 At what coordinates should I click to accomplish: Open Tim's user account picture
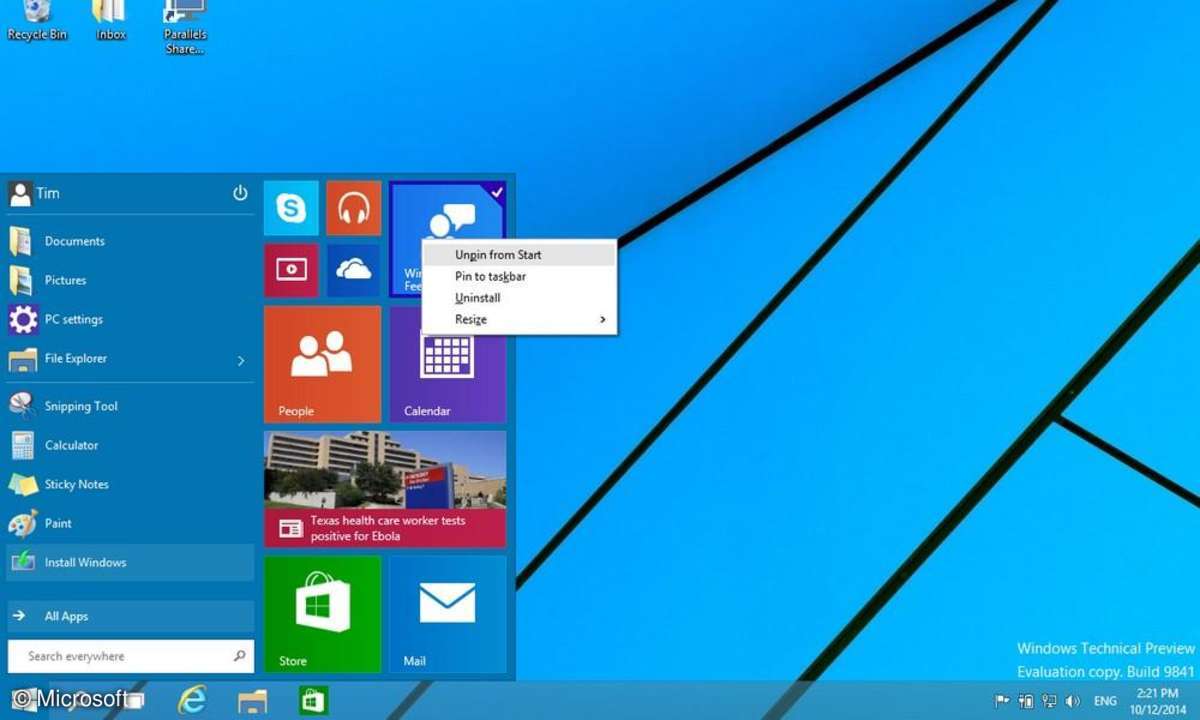(20, 194)
